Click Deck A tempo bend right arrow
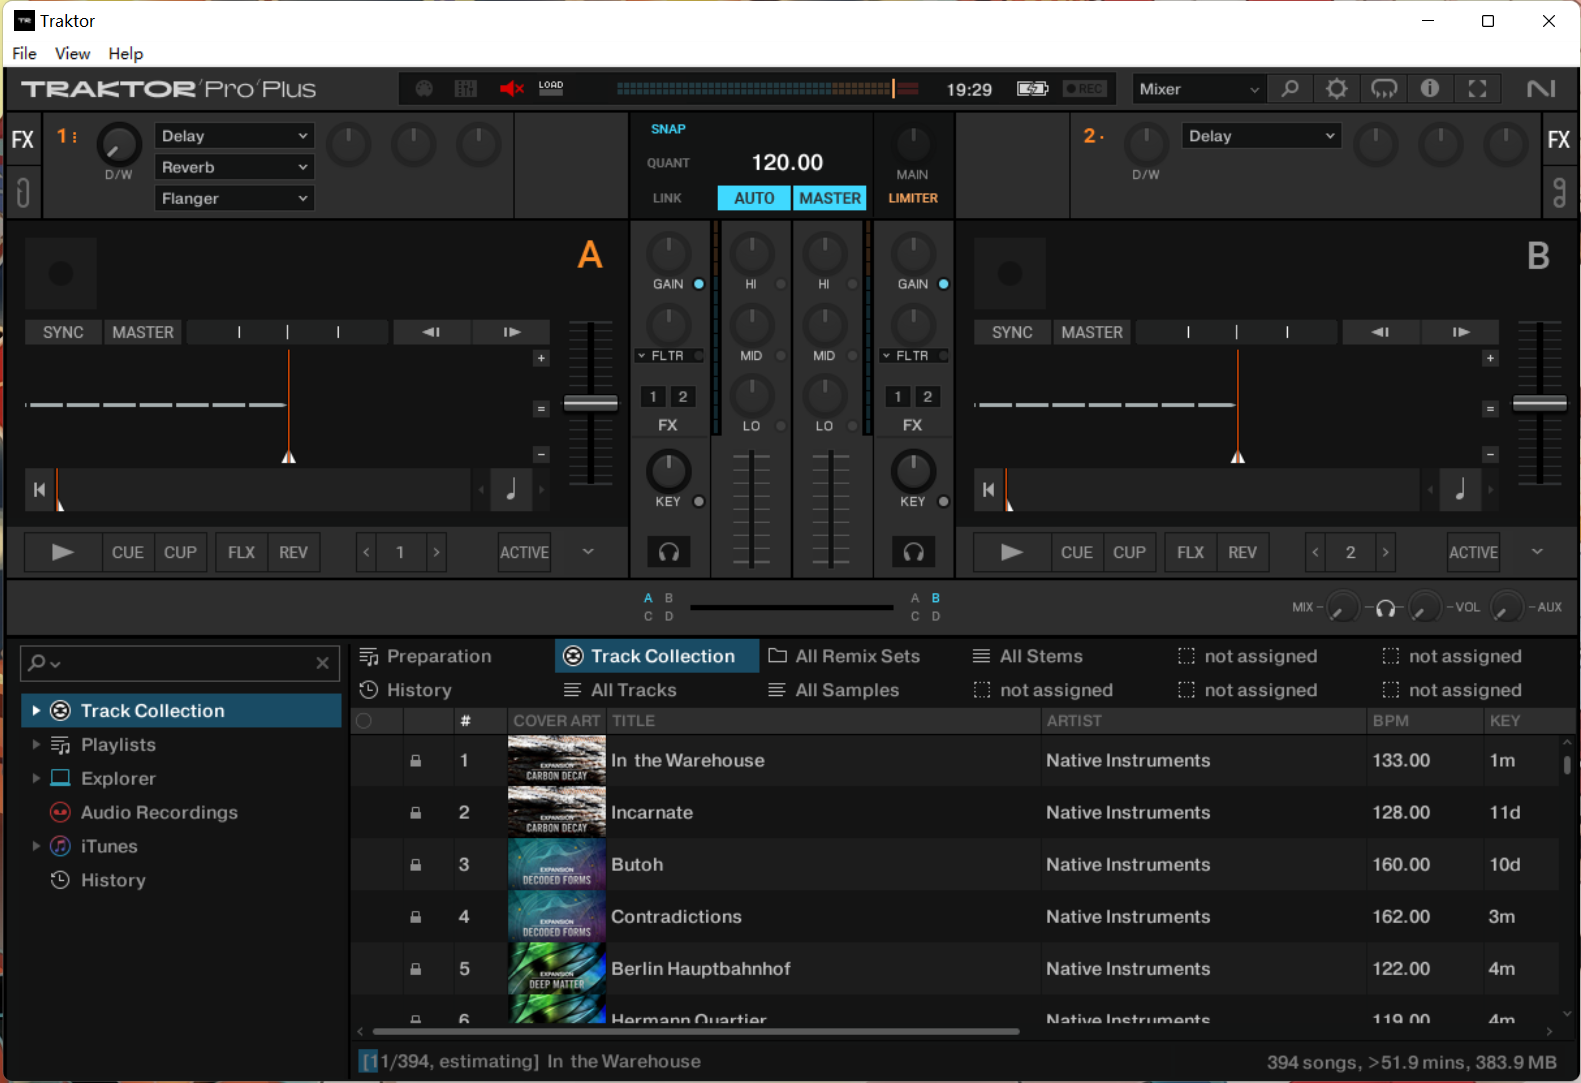This screenshot has height=1083, width=1581. coord(511,332)
